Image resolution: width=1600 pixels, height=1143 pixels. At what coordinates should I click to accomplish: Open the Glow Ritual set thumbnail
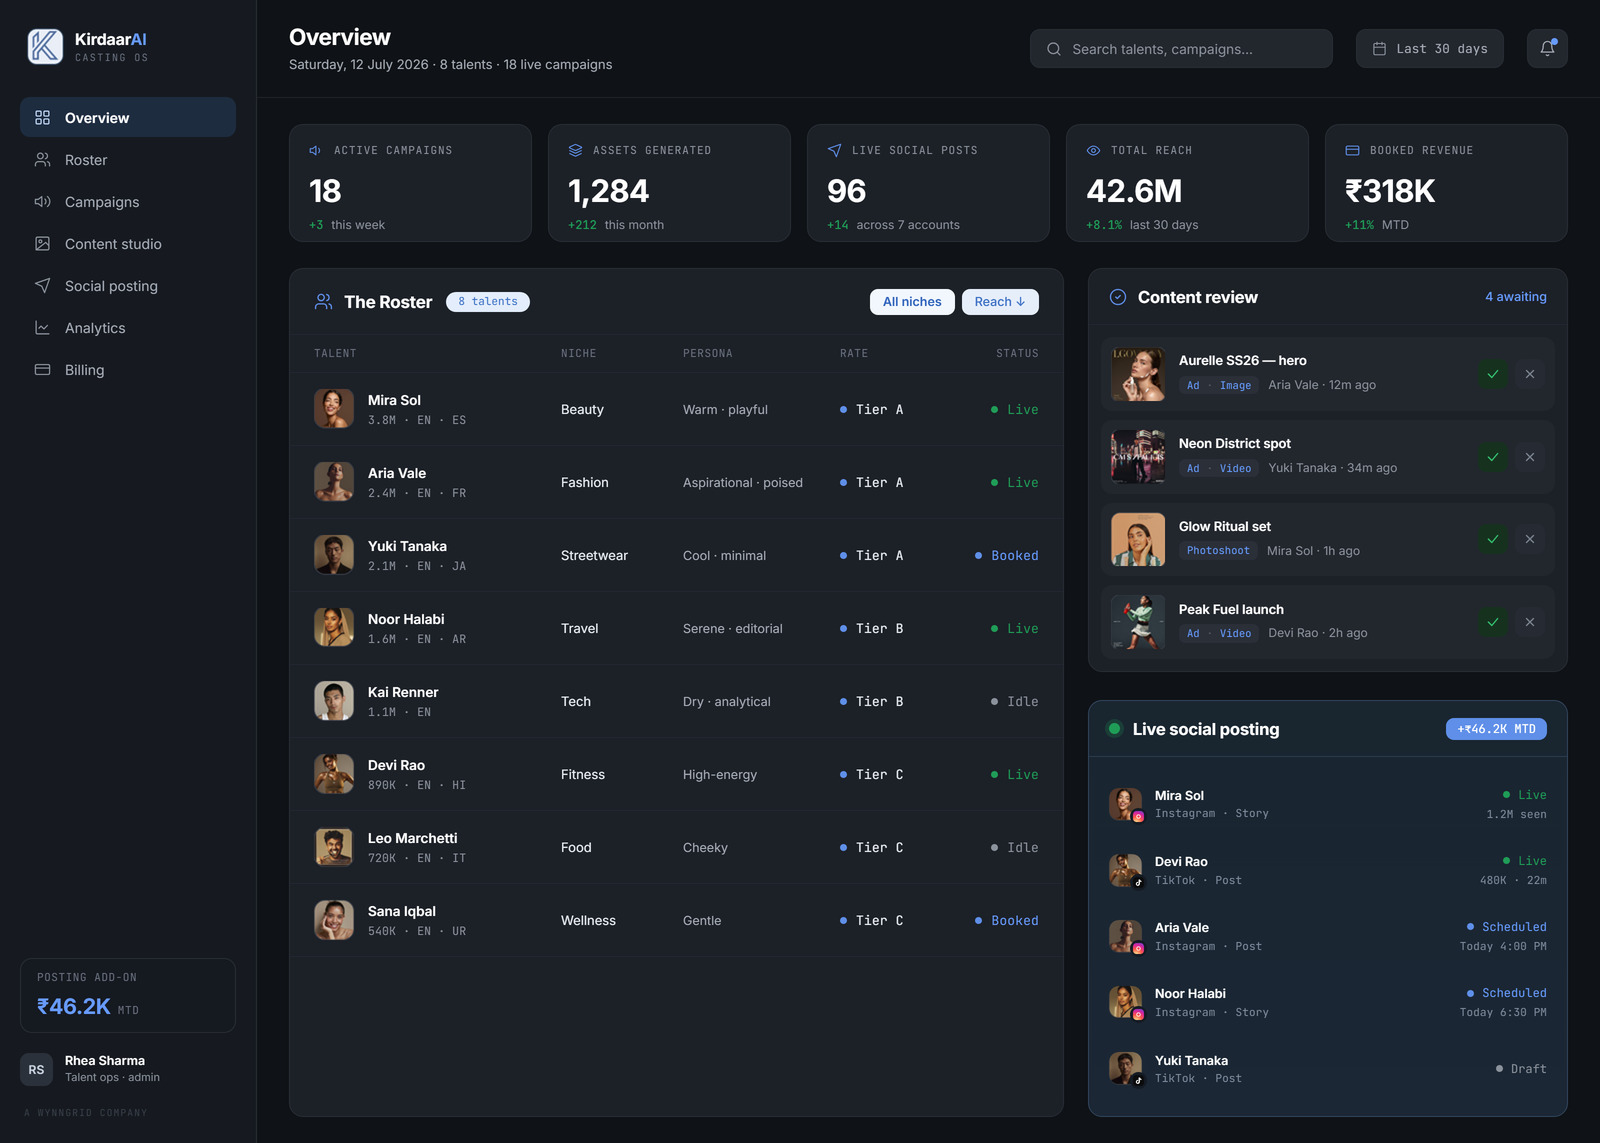coord(1138,539)
